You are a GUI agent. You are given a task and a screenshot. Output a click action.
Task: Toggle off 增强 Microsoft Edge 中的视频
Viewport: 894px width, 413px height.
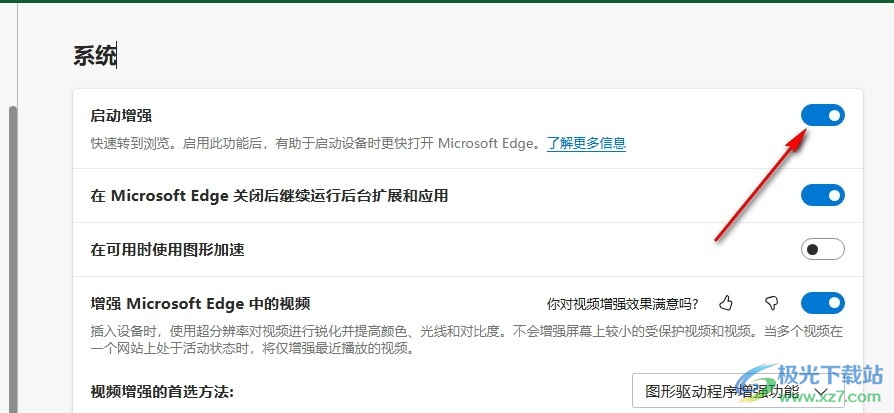point(823,303)
